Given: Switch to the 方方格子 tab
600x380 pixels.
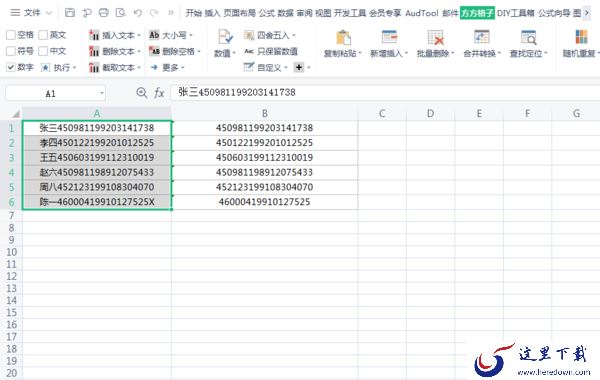Looking at the screenshot, I should 477,13.
